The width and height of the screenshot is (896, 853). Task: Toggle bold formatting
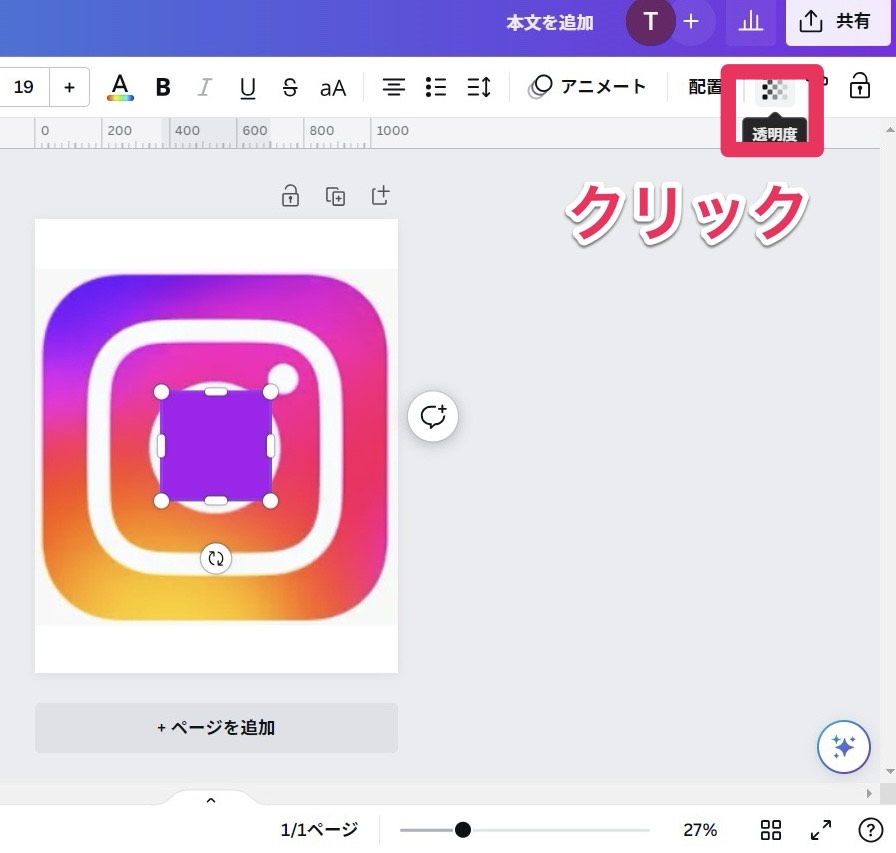click(x=163, y=87)
